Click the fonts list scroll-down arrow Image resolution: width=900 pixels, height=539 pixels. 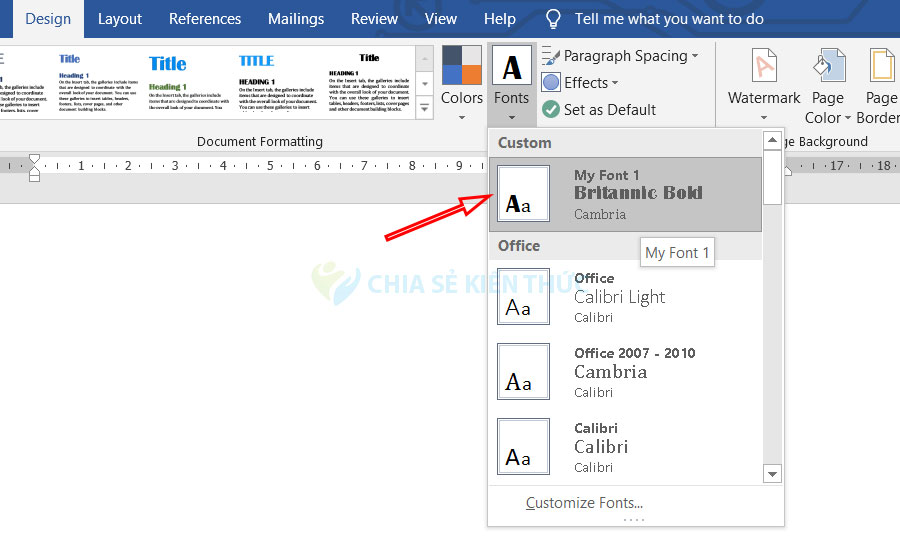(x=773, y=474)
